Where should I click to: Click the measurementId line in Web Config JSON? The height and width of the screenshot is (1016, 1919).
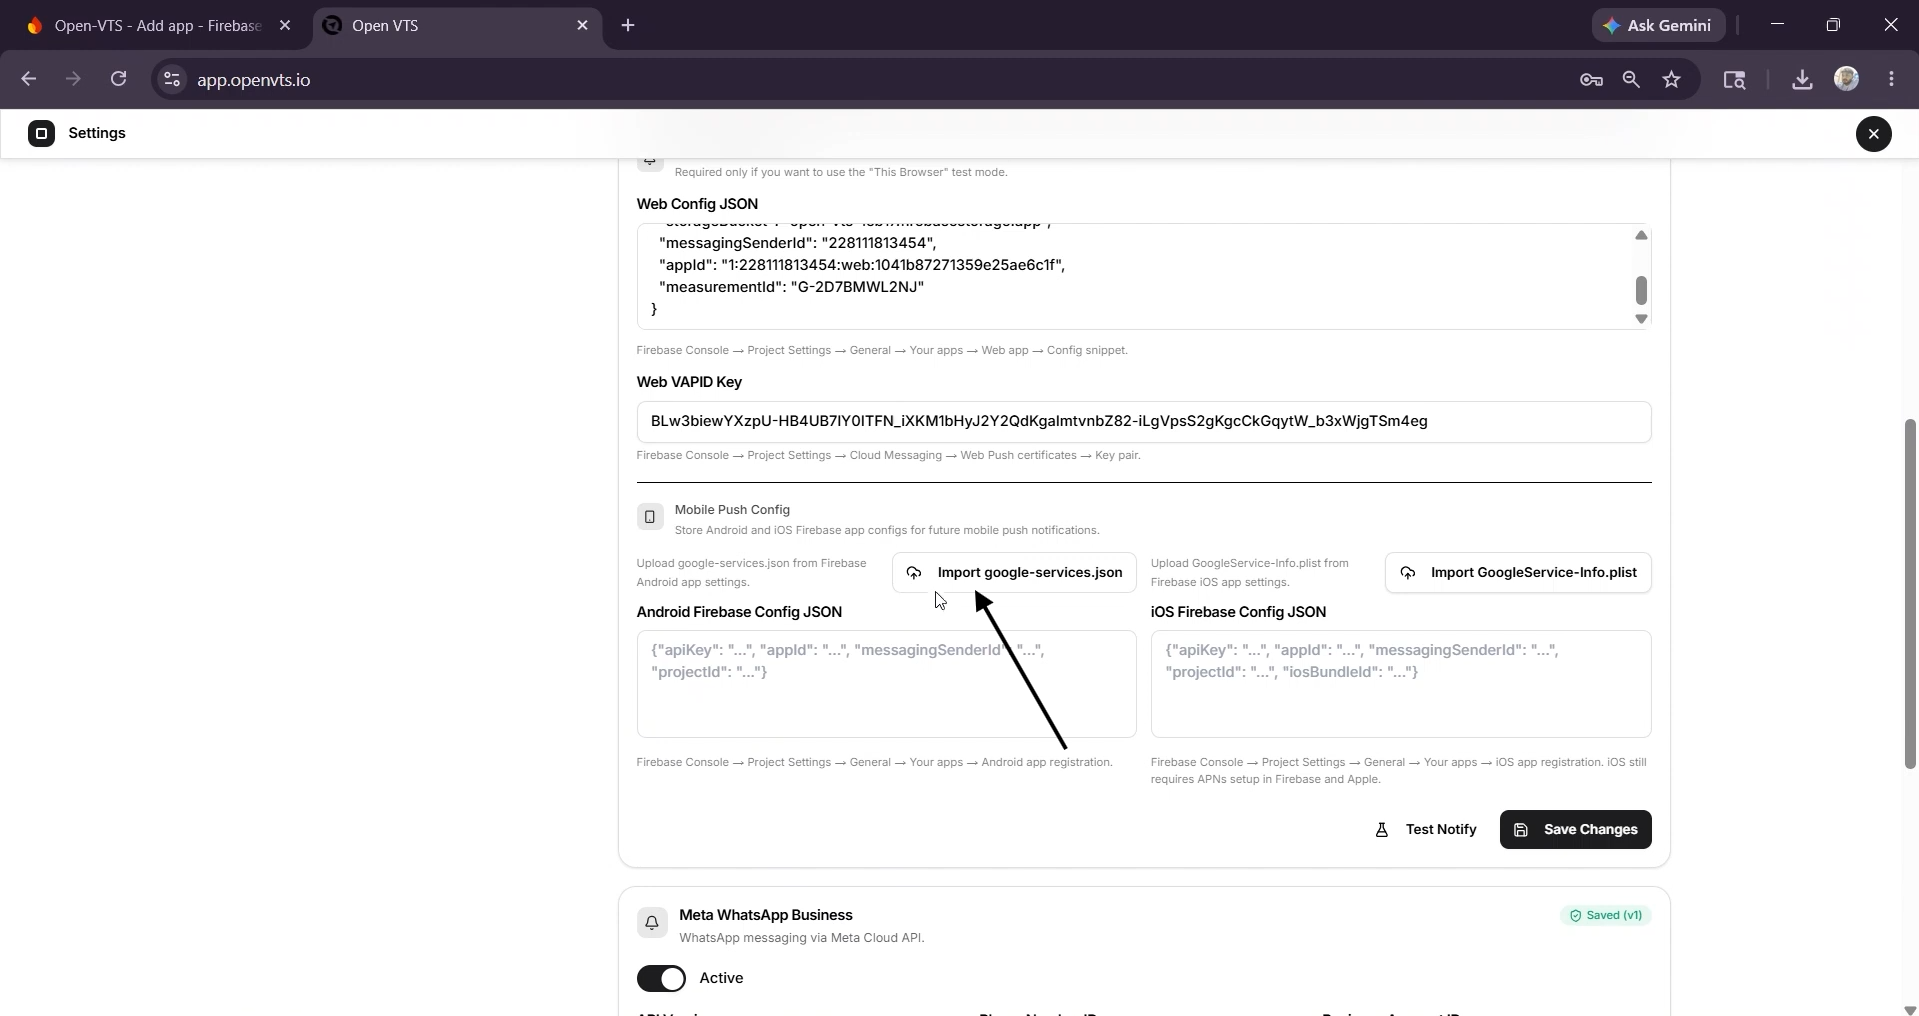[791, 287]
